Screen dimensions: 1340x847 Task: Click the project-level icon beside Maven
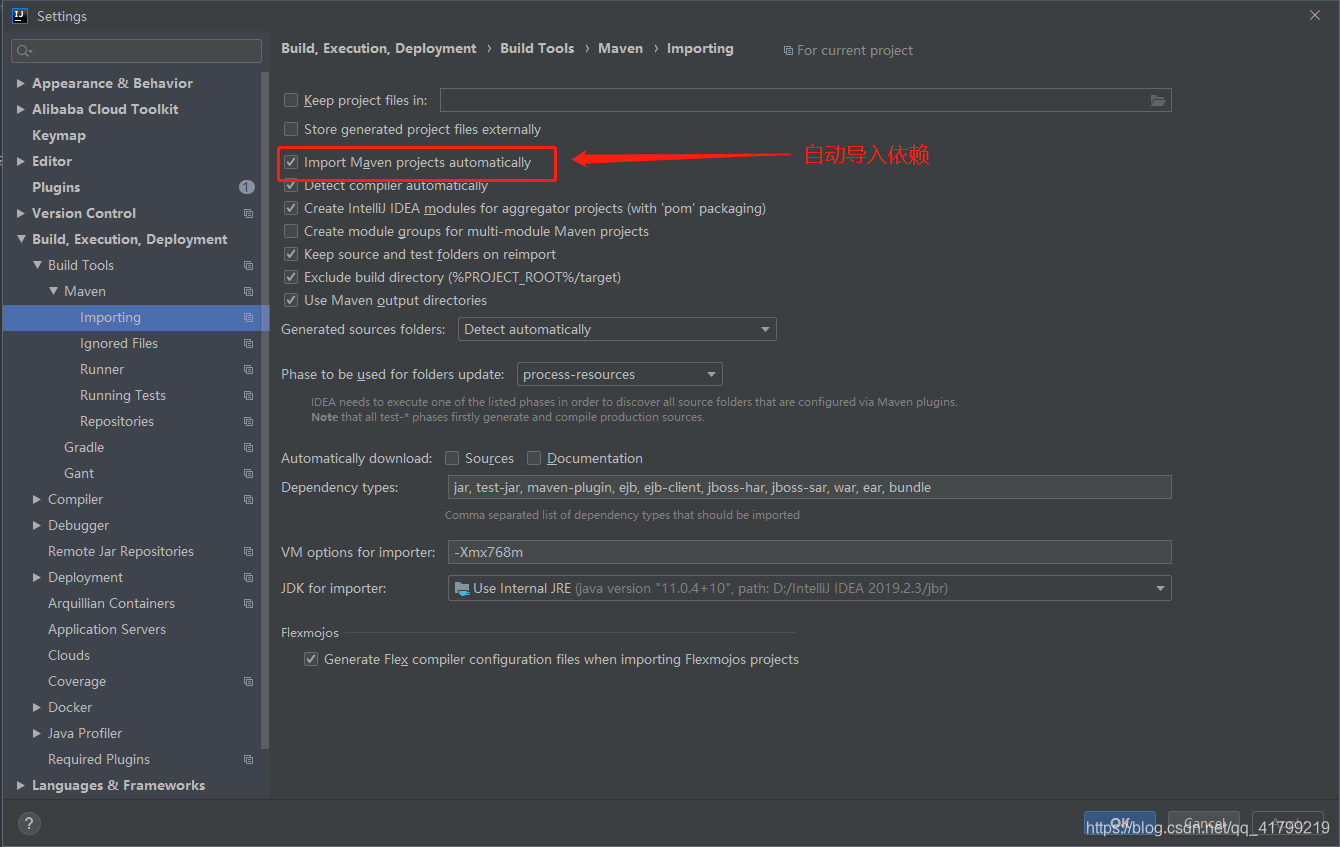248,291
